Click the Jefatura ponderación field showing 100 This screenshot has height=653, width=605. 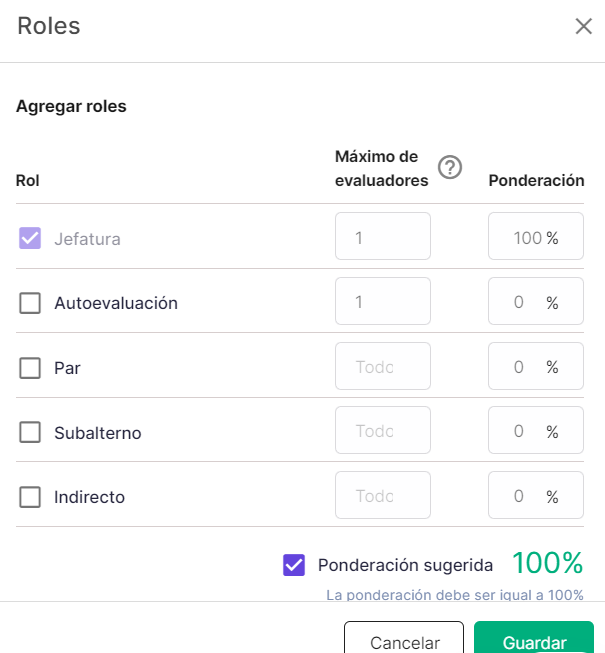pos(536,236)
